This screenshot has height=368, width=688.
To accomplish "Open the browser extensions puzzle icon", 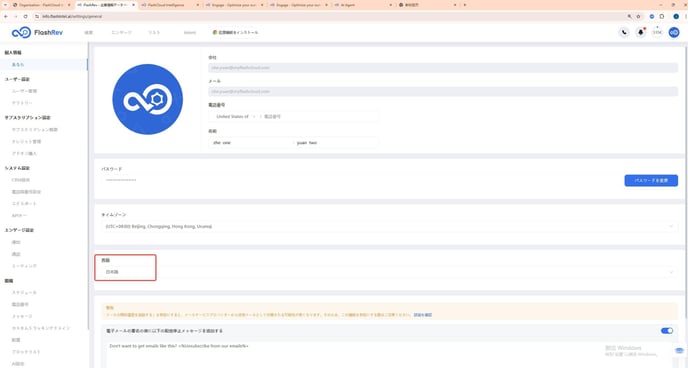I will pos(662,16).
